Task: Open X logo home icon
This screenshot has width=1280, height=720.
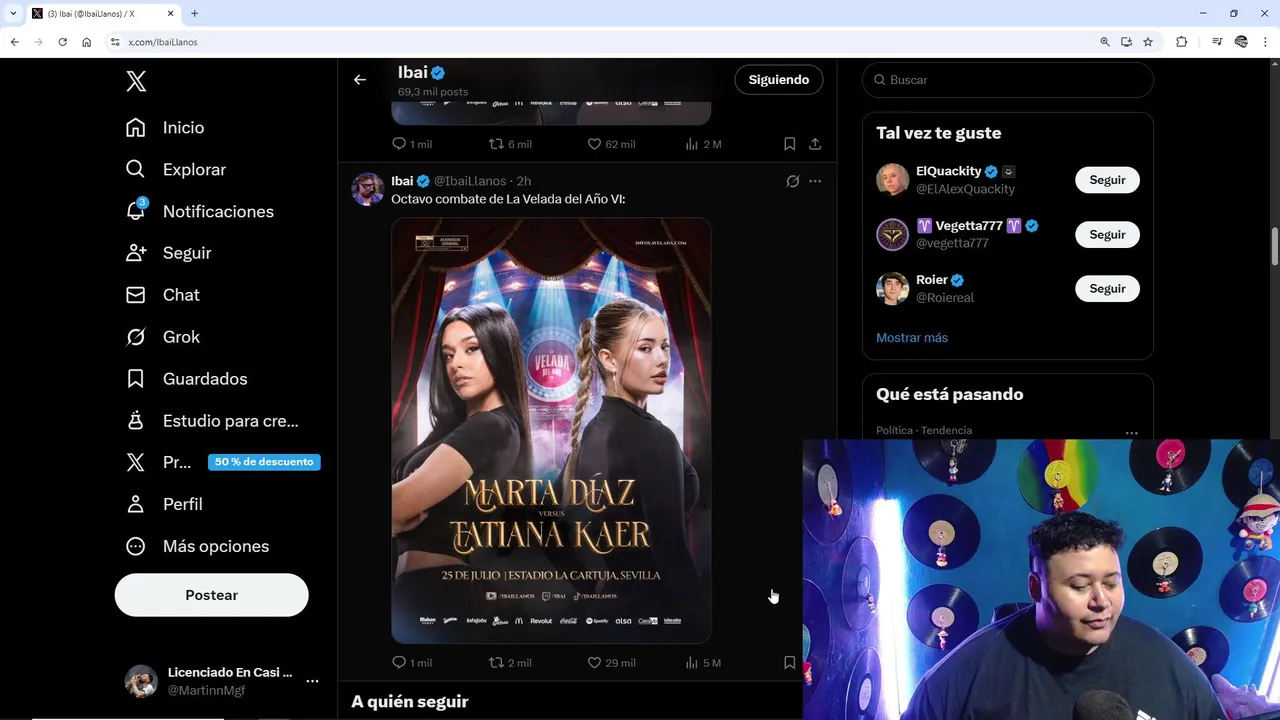Action: click(136, 82)
